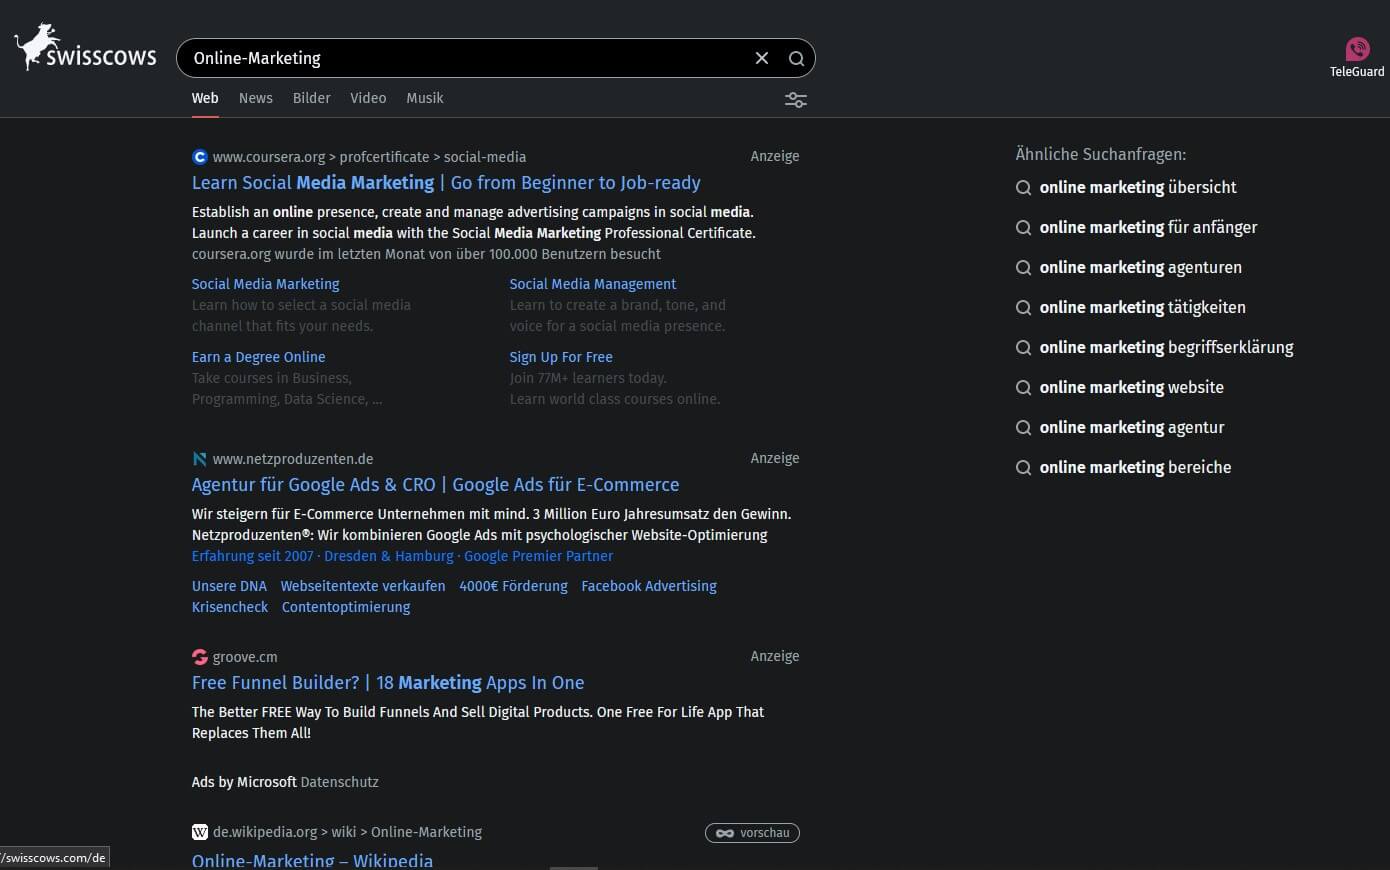Viewport: 1390px width, 870px height.
Task: Search 'online marketing agentur' suggestion
Action: (1132, 427)
